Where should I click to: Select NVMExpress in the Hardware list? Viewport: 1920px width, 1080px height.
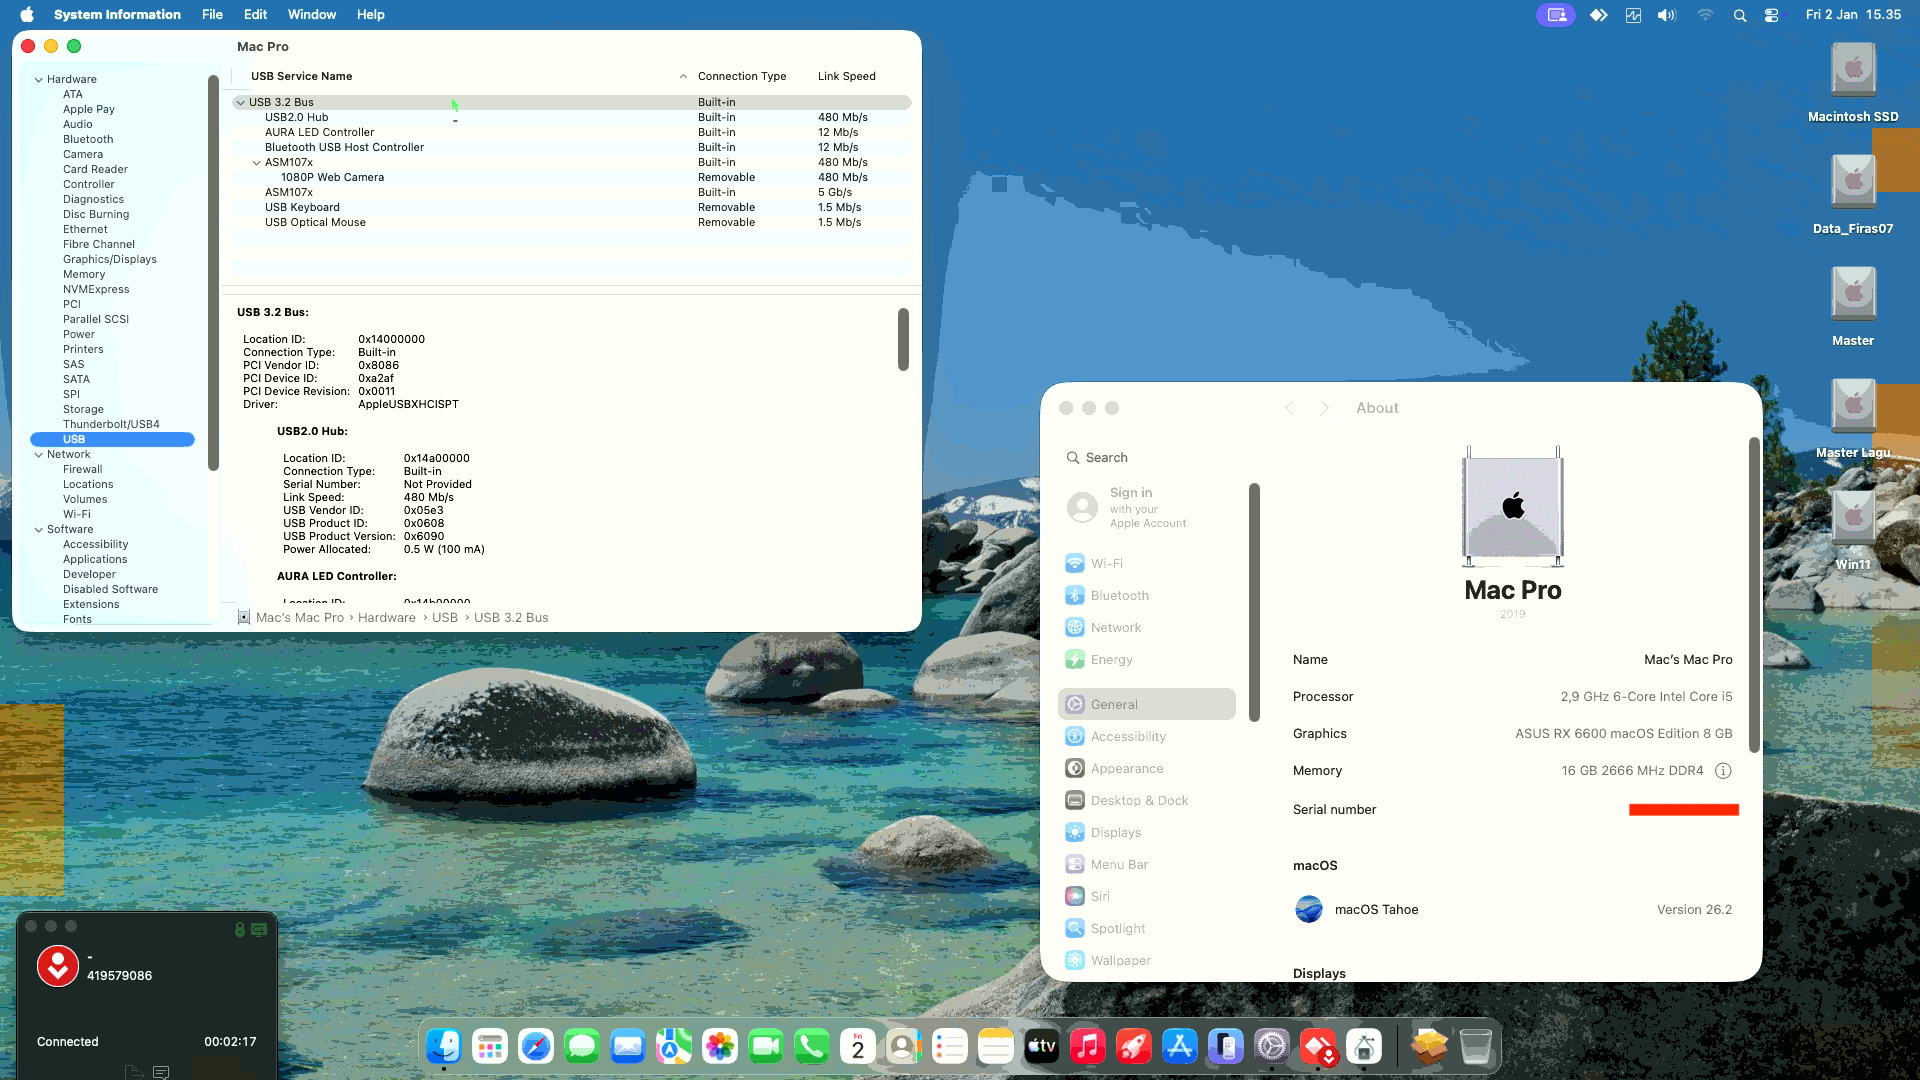point(96,289)
